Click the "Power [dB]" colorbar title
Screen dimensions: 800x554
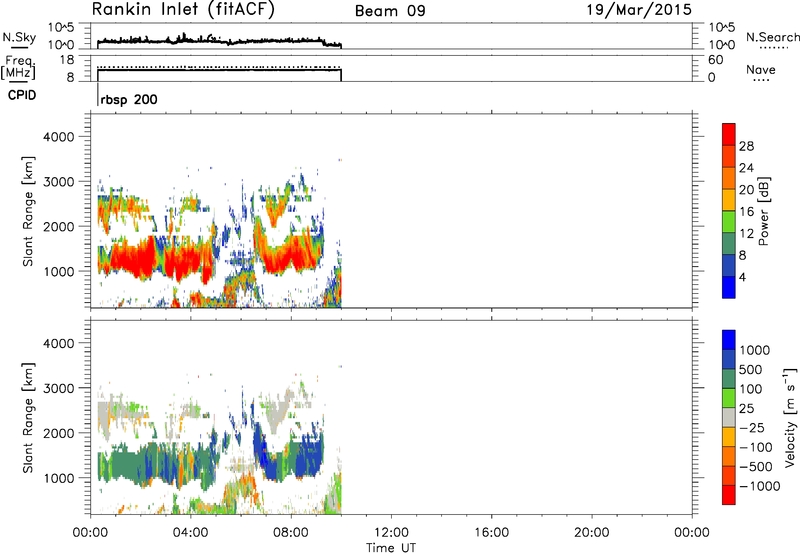764,211
